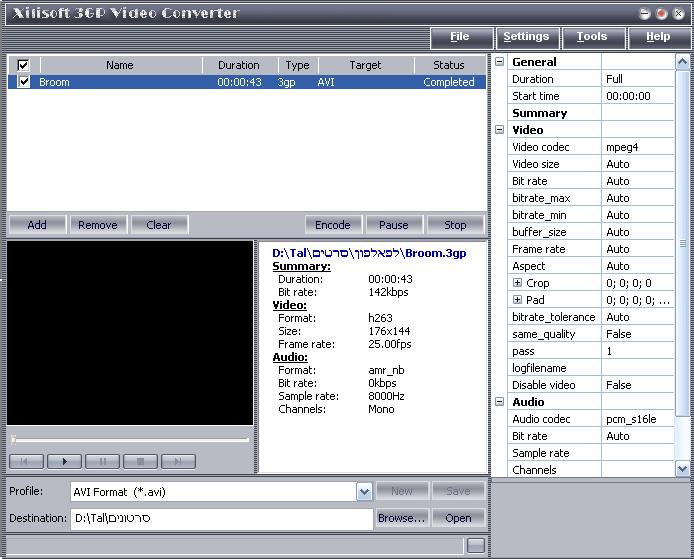Skip to the next frame in preview
This screenshot has width=694, height=559.
click(x=178, y=461)
